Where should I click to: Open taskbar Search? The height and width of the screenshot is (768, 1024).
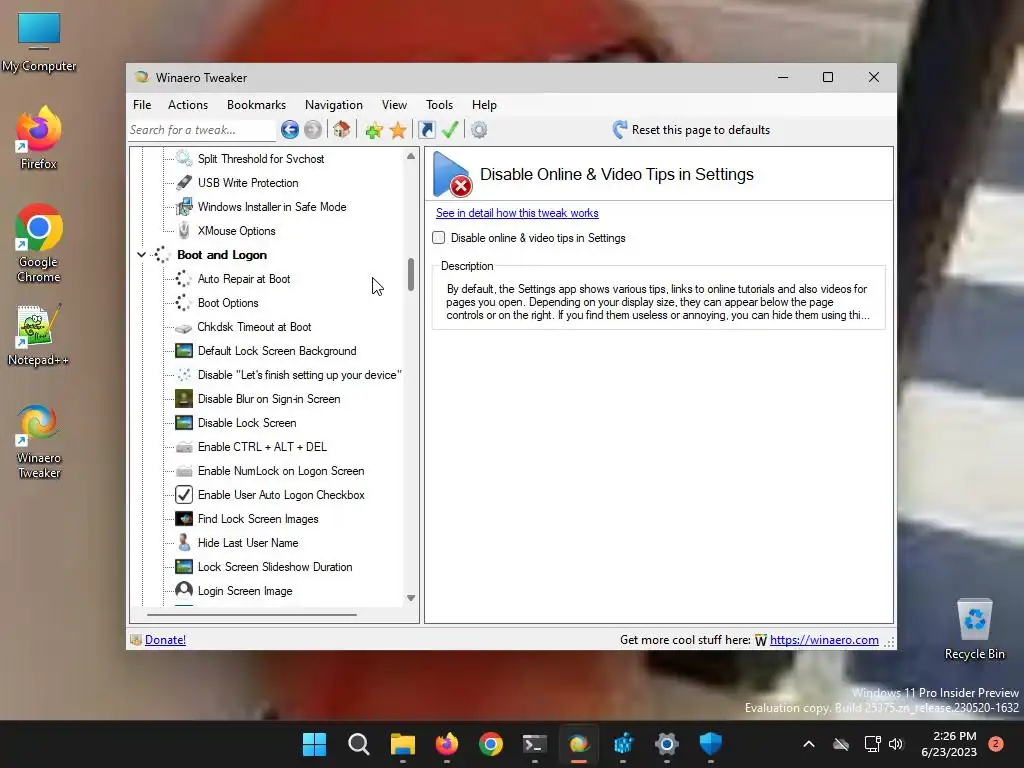tap(359, 744)
